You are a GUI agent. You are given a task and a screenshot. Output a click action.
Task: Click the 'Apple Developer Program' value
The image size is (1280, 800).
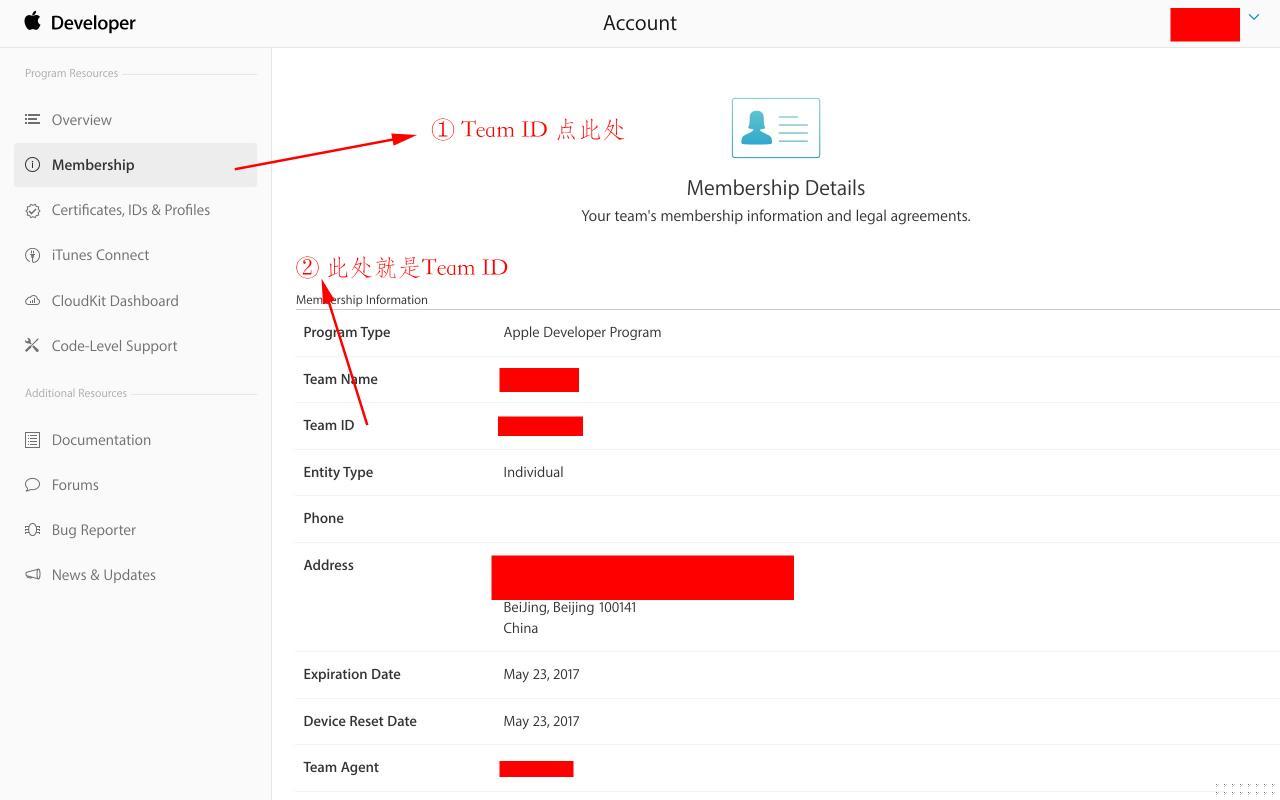coord(582,332)
